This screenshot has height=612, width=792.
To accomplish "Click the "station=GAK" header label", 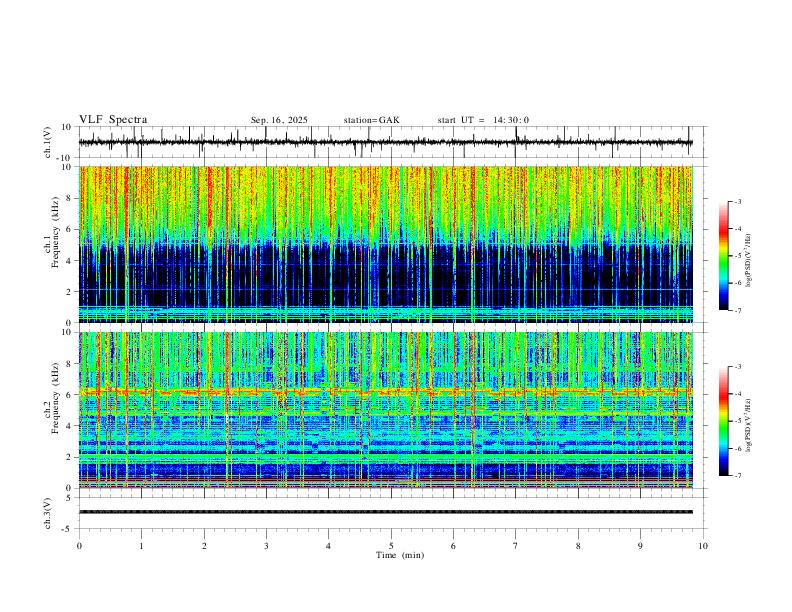I will tap(371, 120).
